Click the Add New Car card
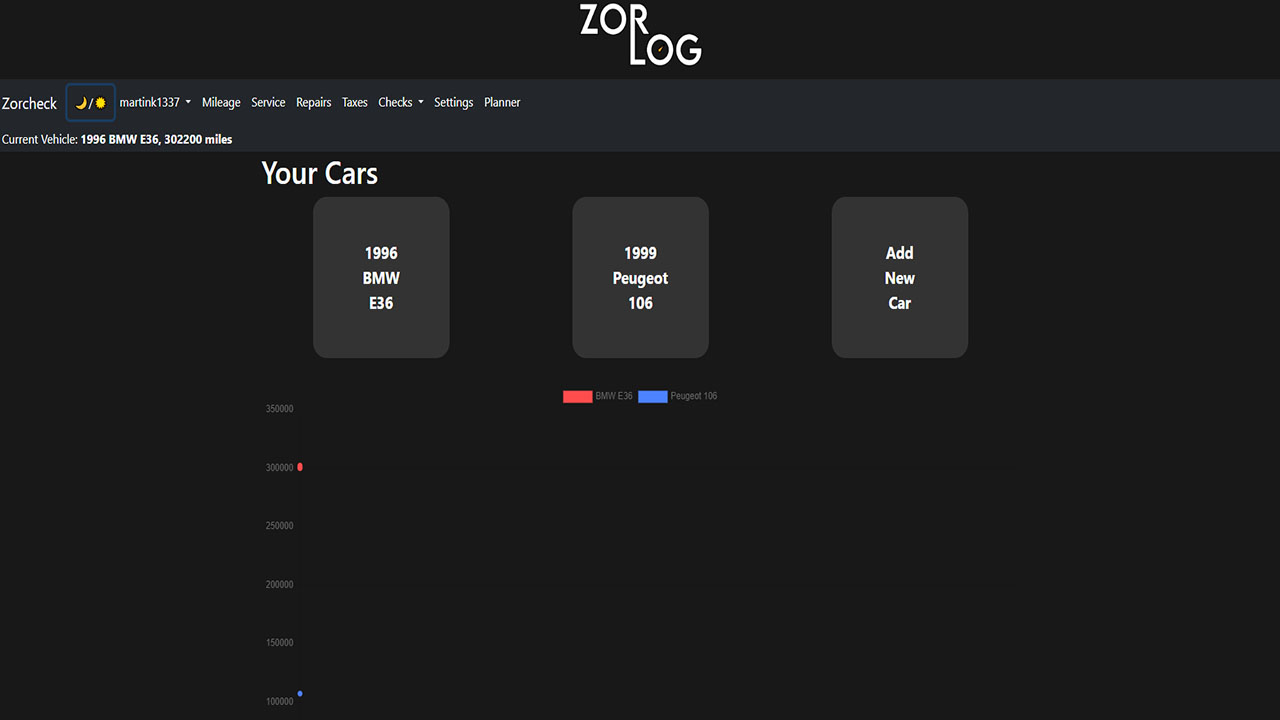 click(900, 277)
